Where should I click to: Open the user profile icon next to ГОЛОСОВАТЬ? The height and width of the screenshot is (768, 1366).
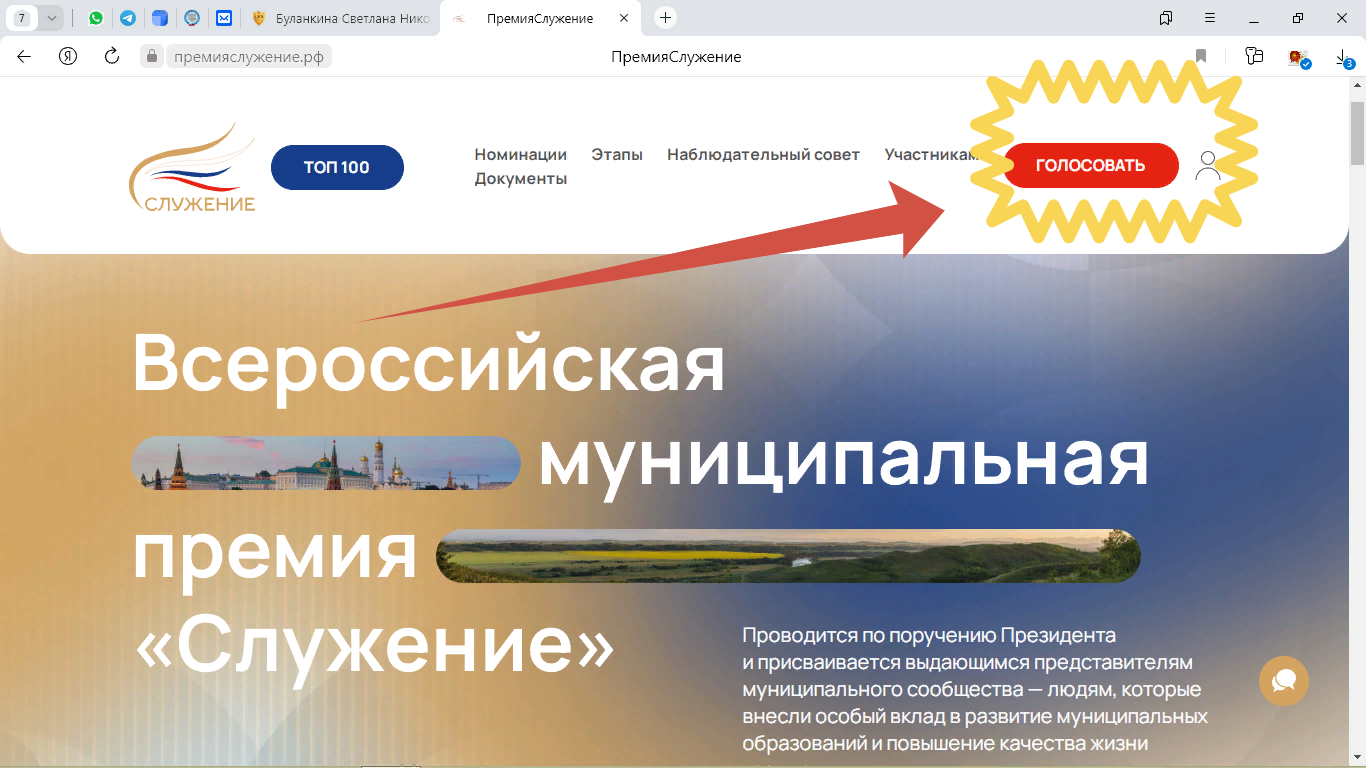point(1209,165)
